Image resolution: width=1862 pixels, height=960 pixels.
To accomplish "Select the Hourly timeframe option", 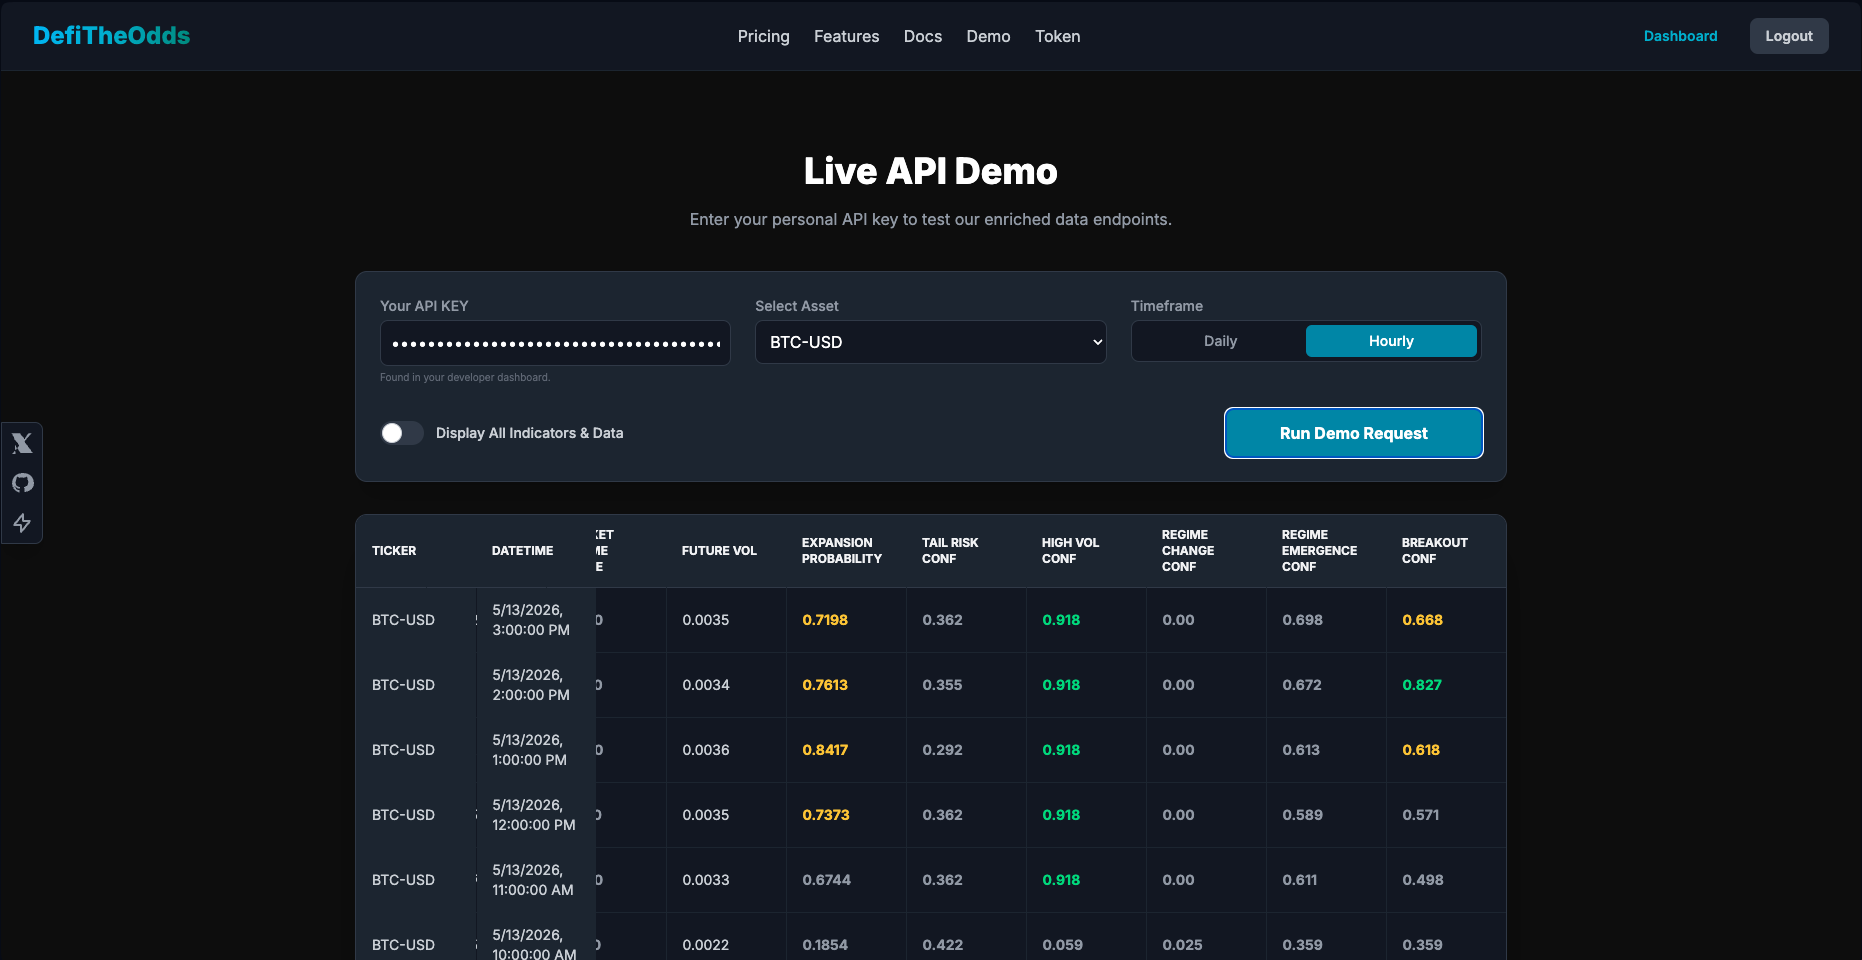I will 1391,341.
